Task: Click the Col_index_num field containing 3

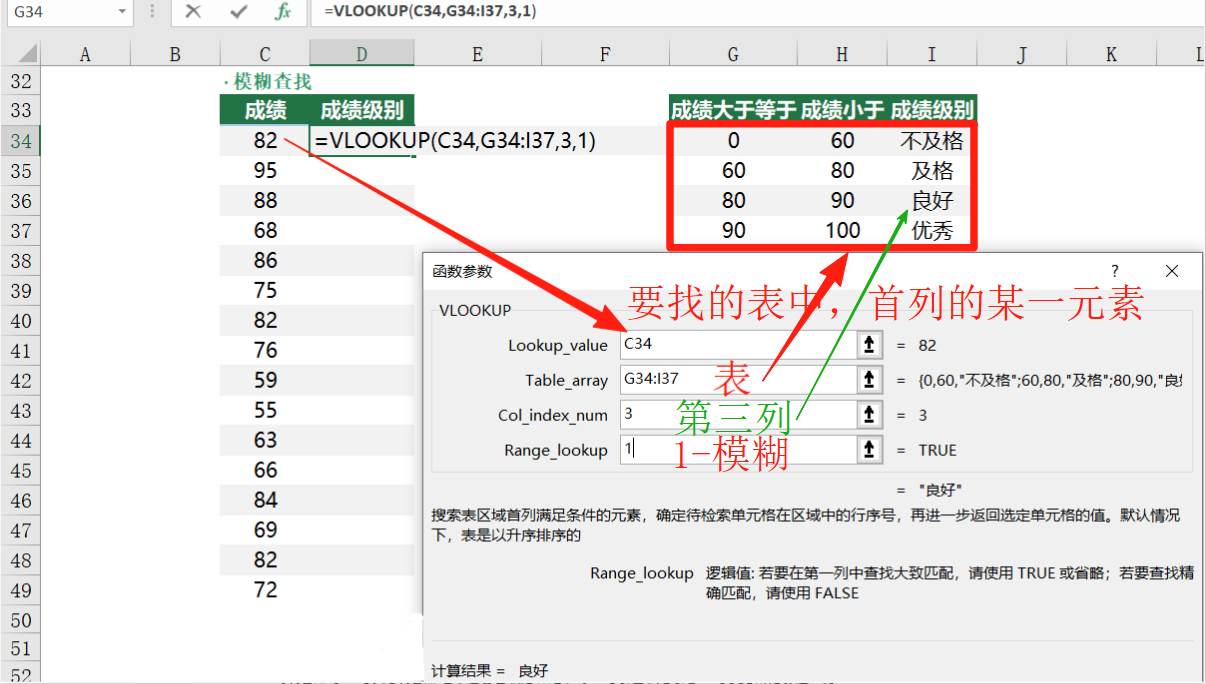Action: tap(738, 415)
